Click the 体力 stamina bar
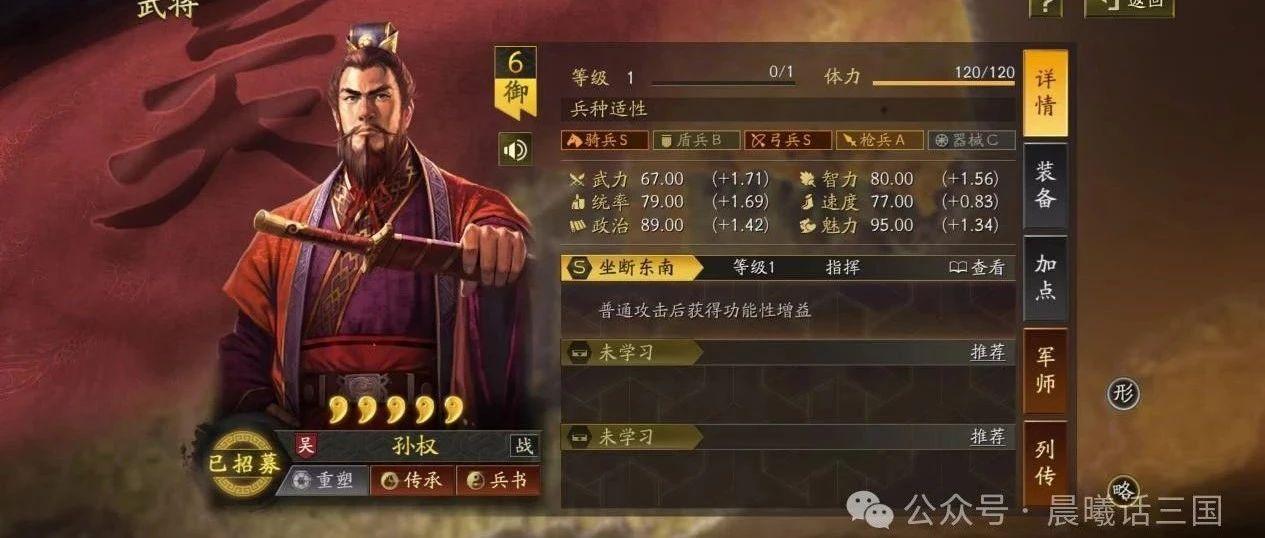The image size is (1265, 538). (x=943, y=83)
